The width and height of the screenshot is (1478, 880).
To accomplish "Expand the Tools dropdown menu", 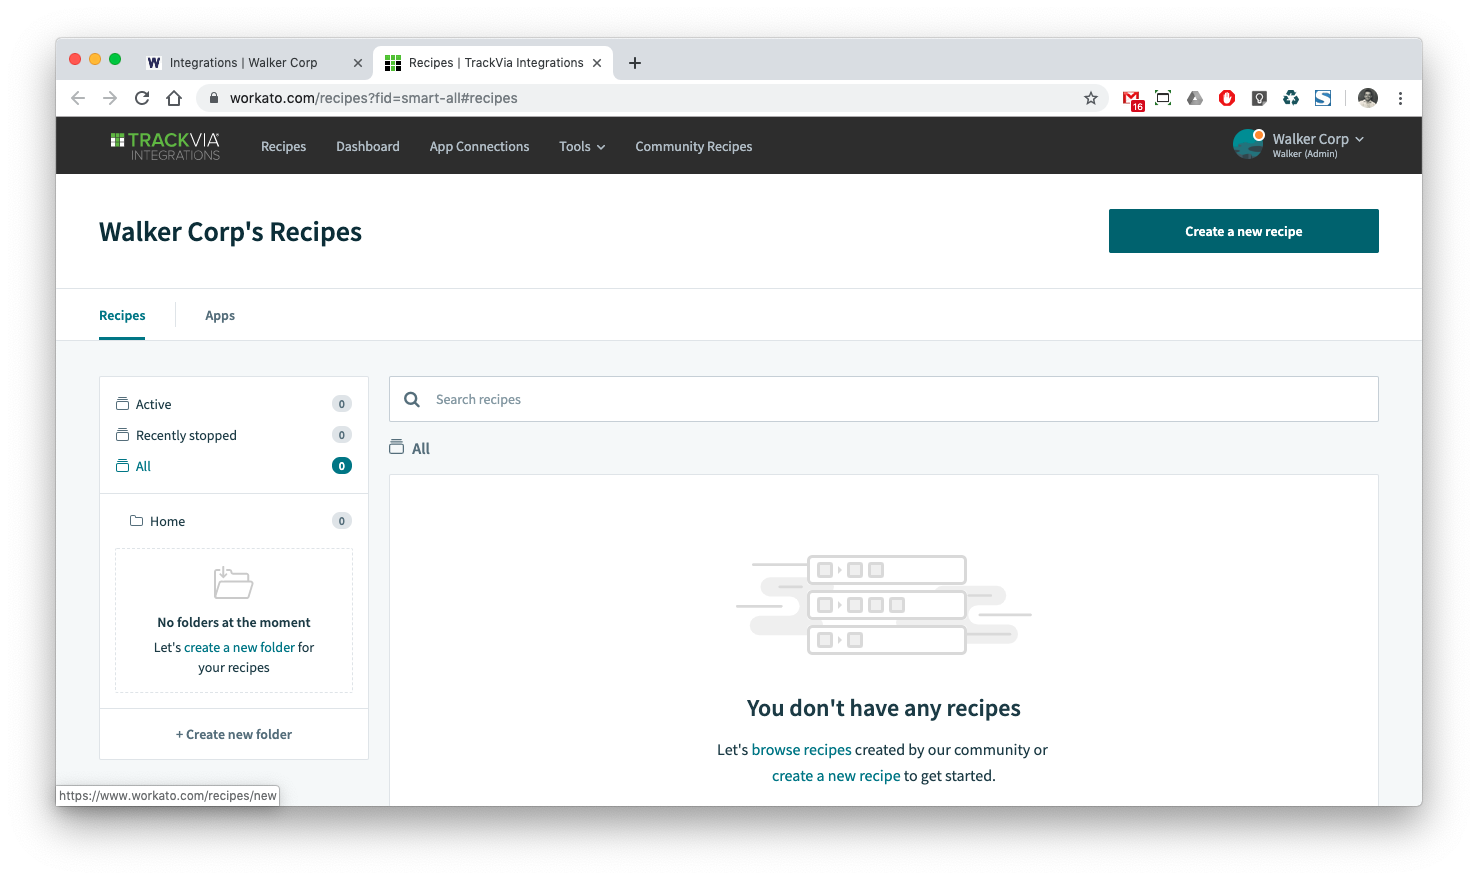I will (x=582, y=146).
